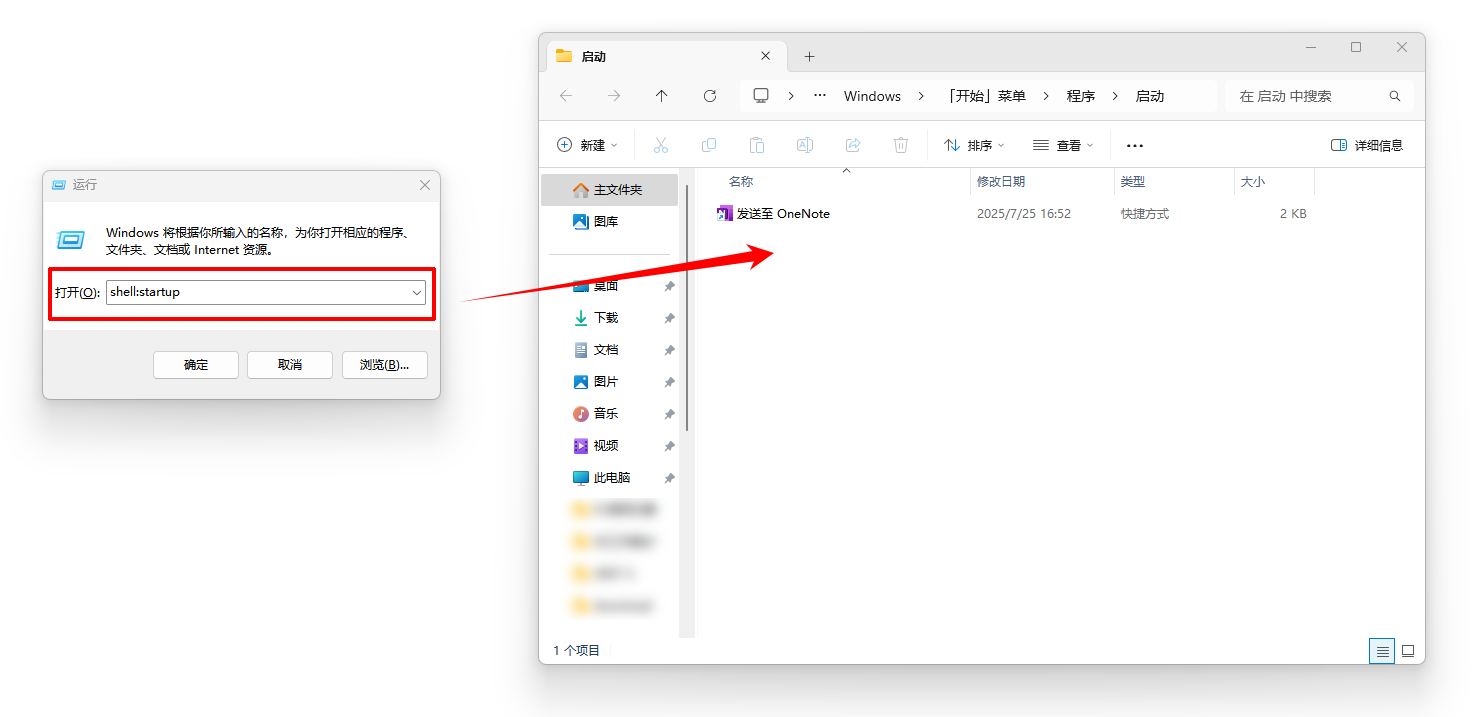Click the Cut scissors icon
Viewport: 1475px width, 717px height.
click(661, 145)
